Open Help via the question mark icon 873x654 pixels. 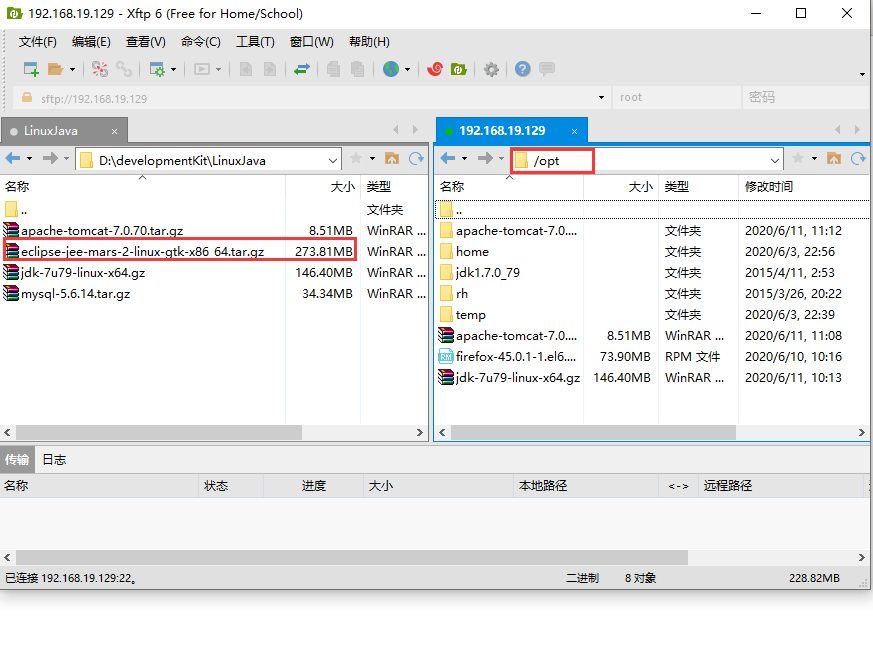522,69
